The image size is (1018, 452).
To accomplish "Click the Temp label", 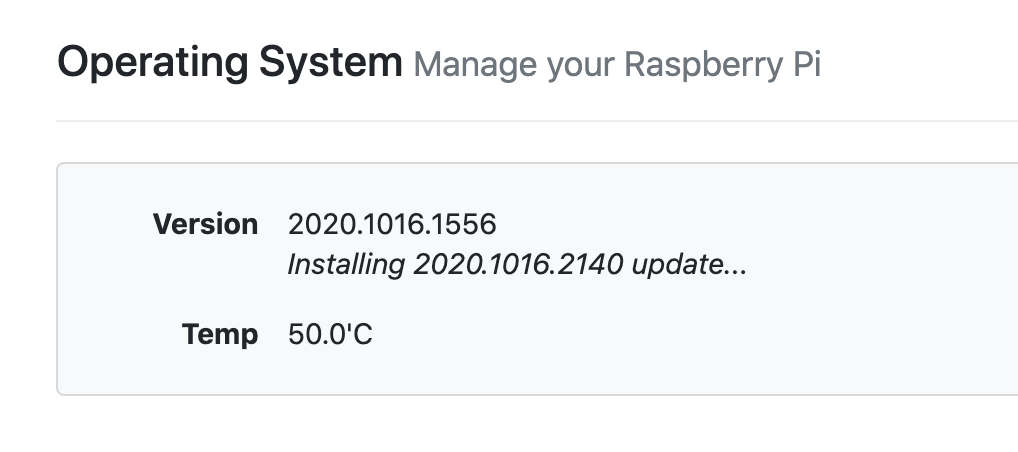I will pos(220,334).
